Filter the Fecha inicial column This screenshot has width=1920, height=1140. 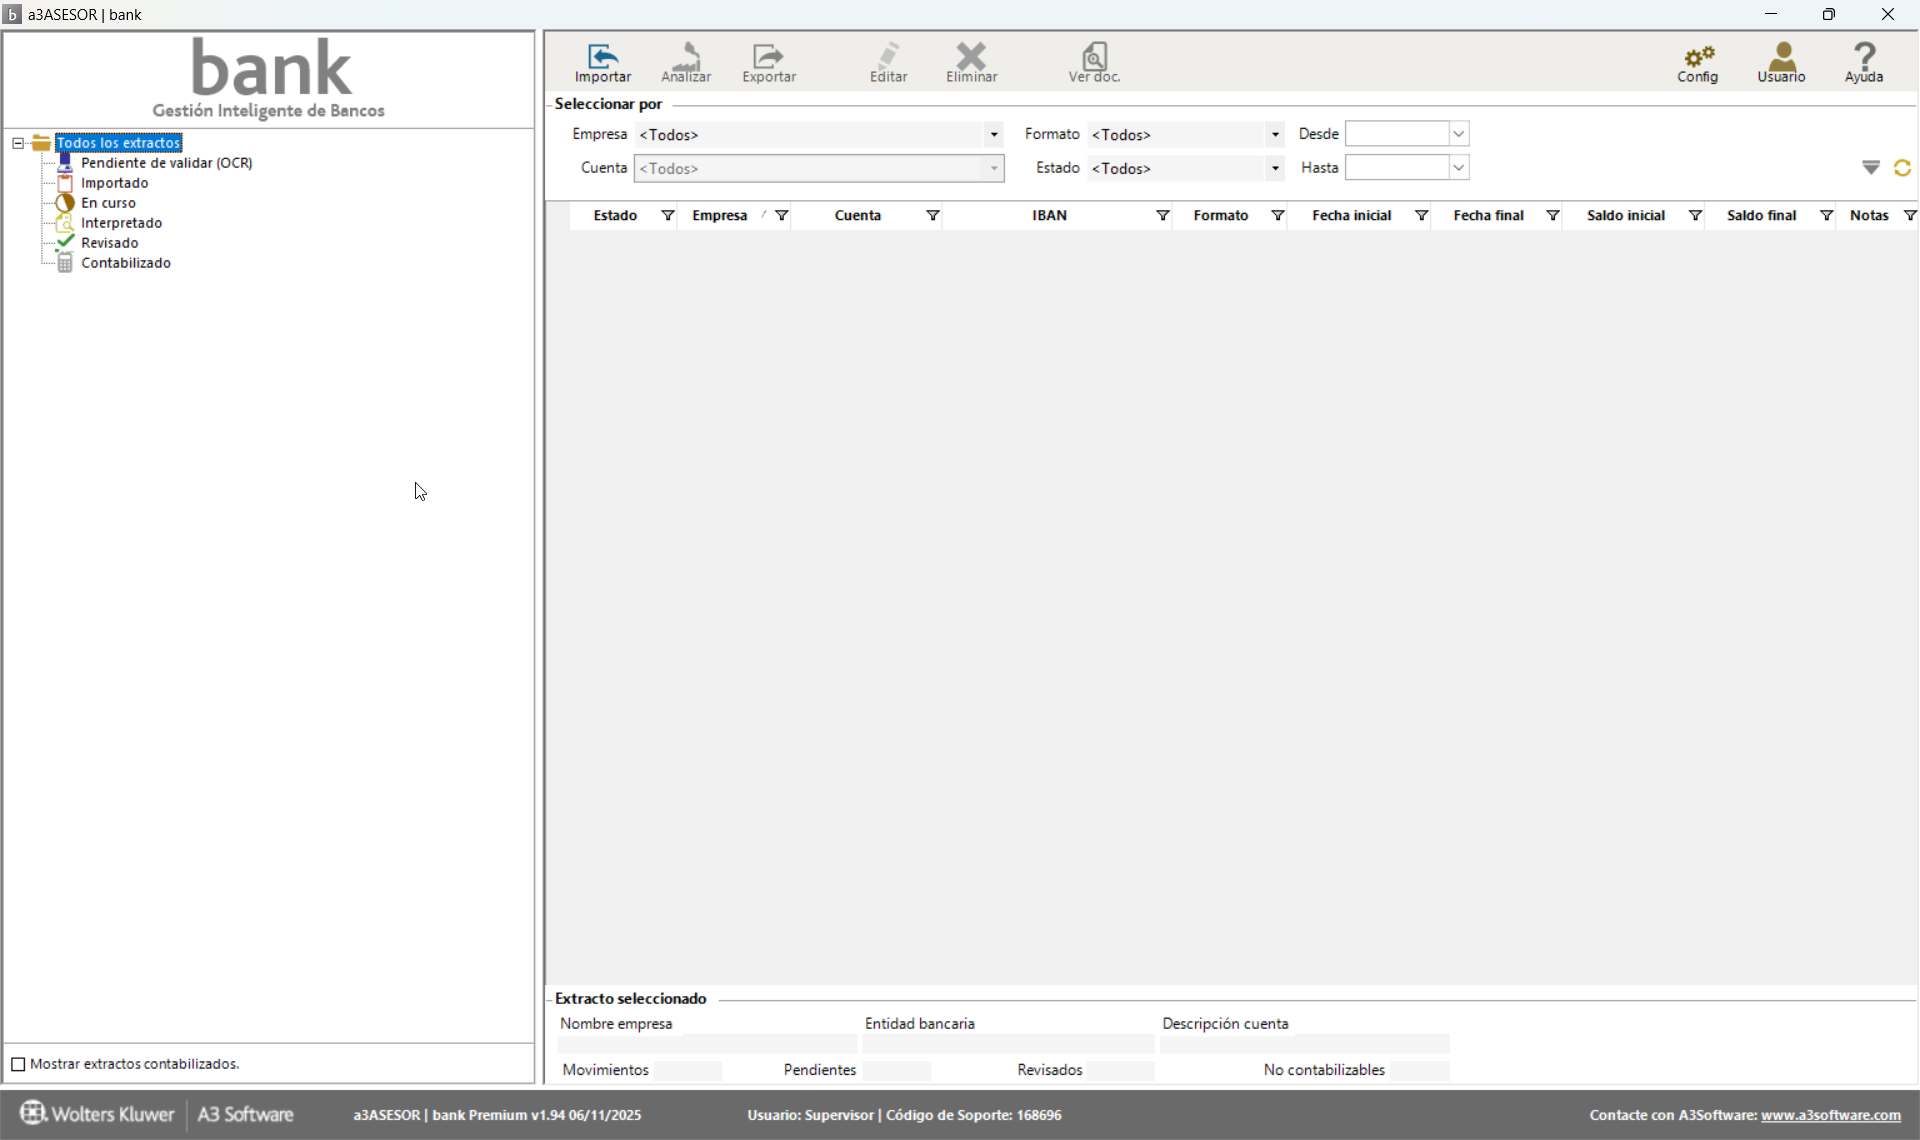[x=1422, y=216]
